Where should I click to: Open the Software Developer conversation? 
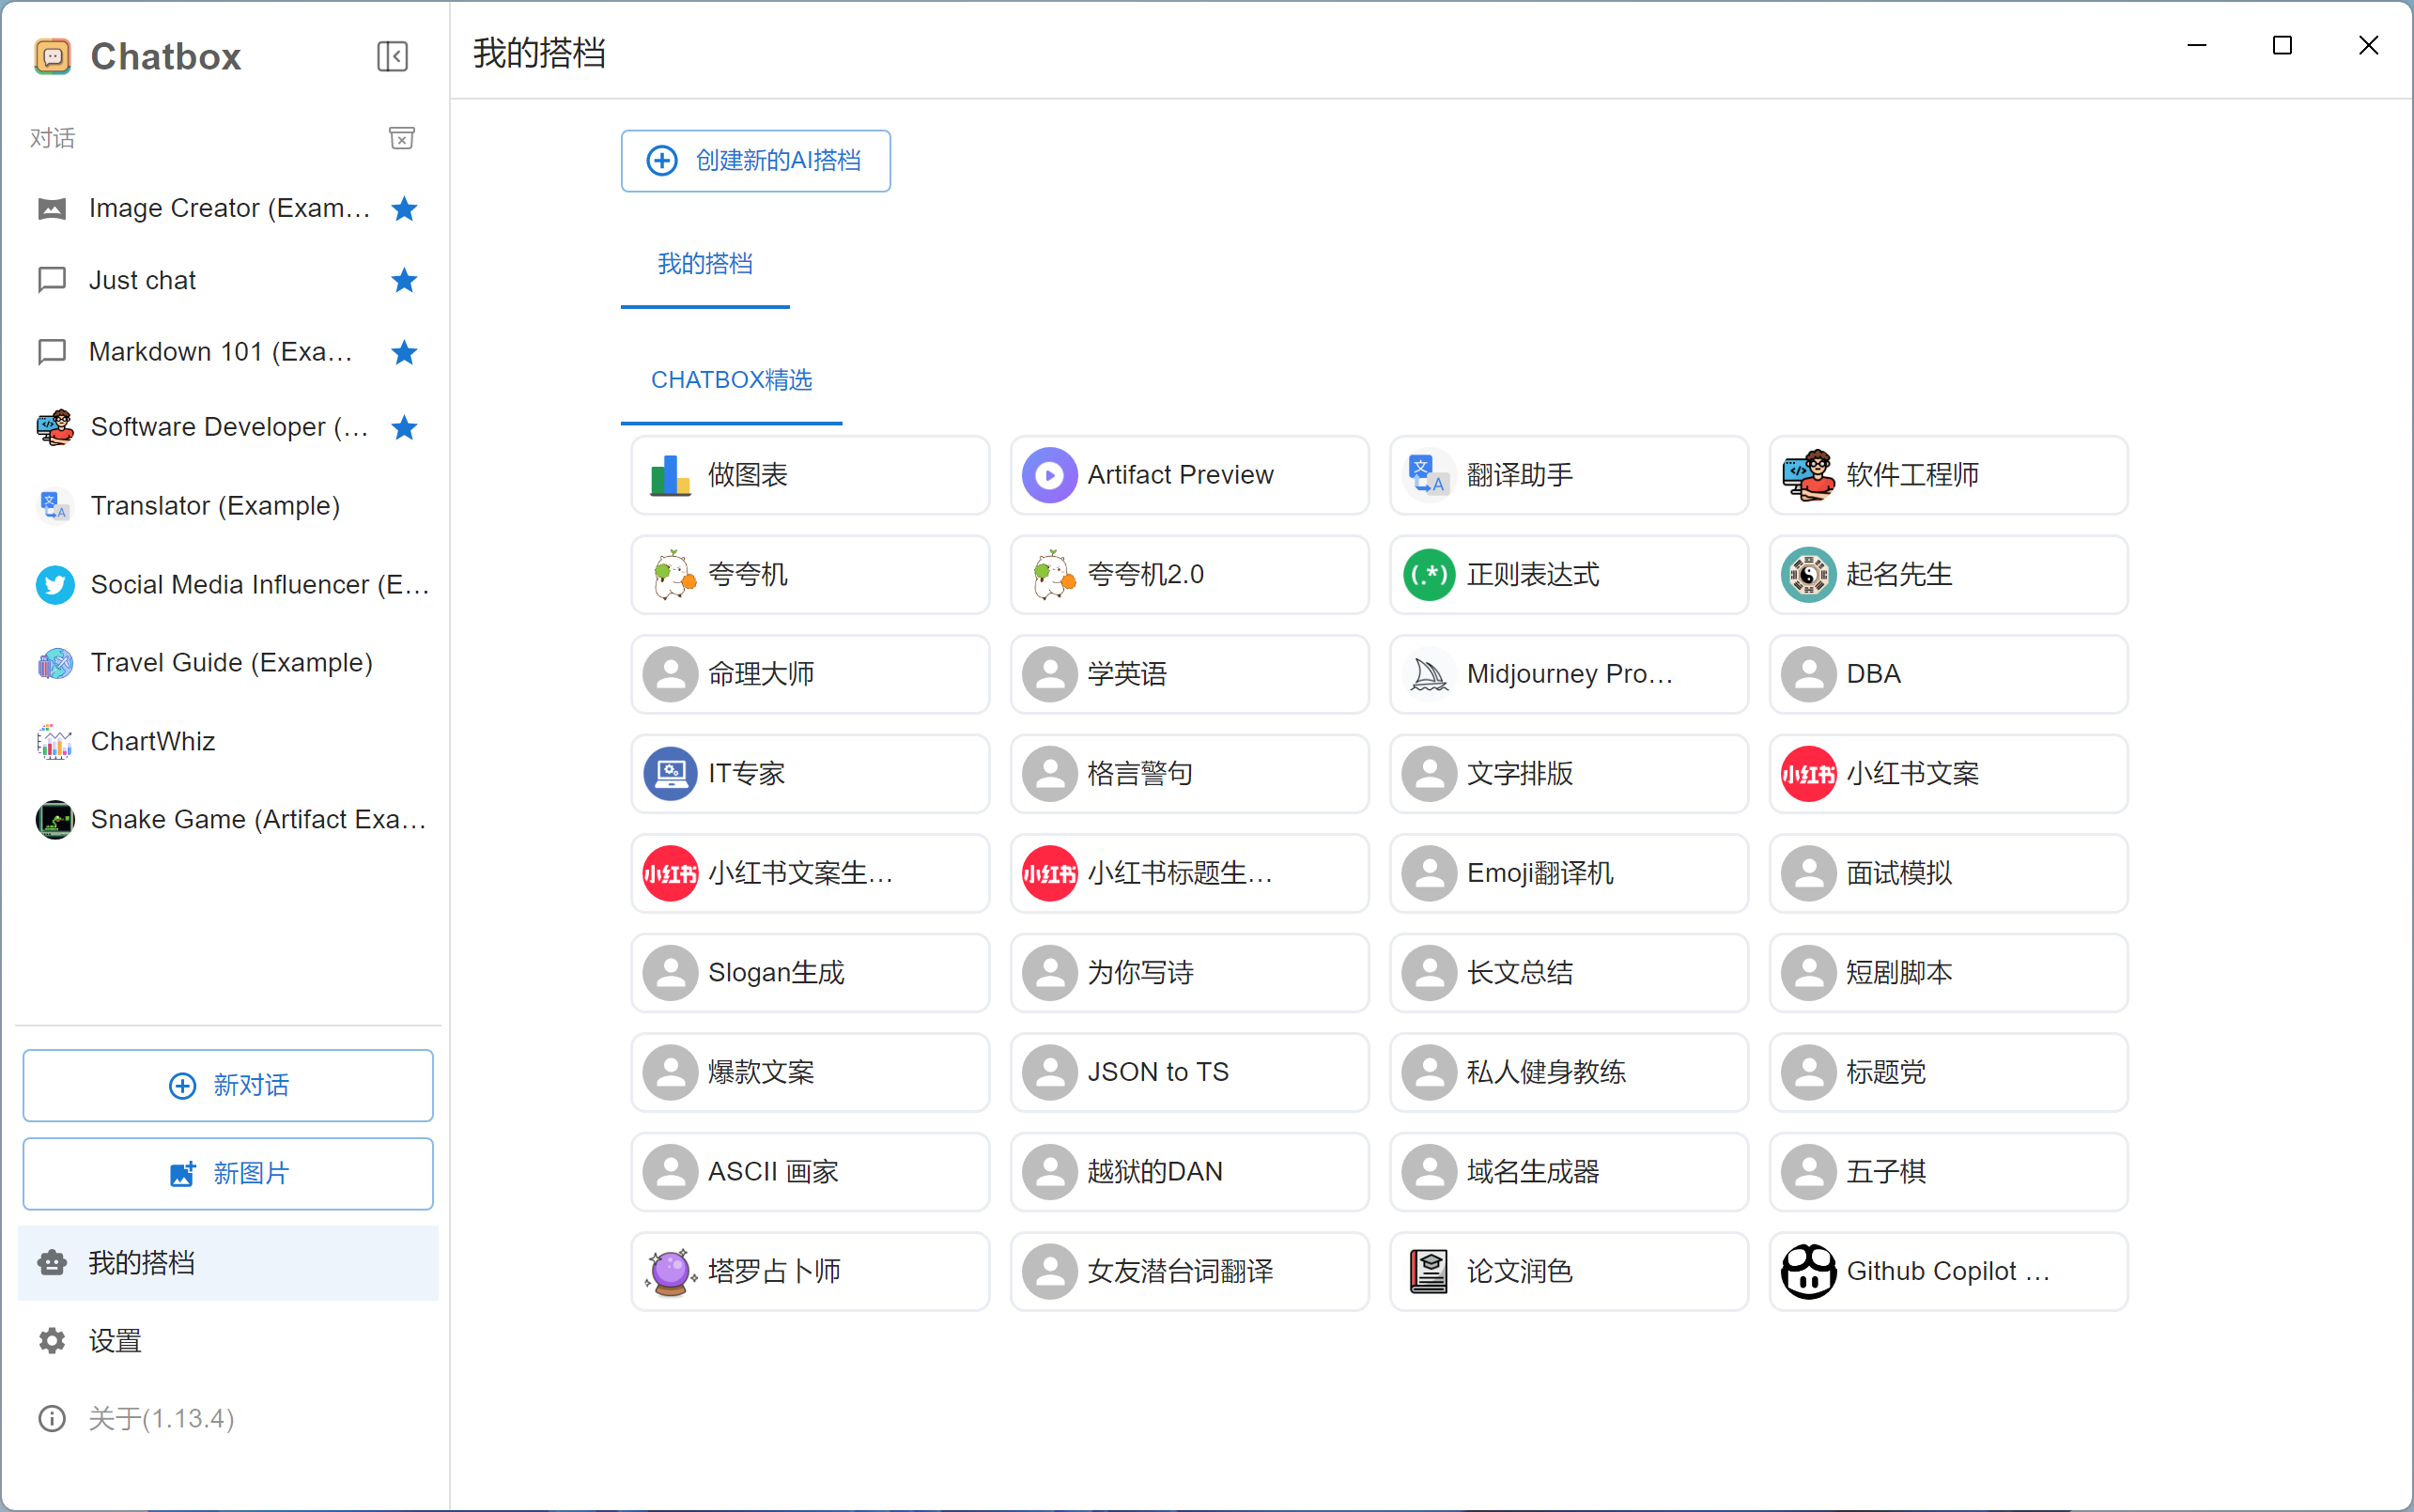click(228, 427)
